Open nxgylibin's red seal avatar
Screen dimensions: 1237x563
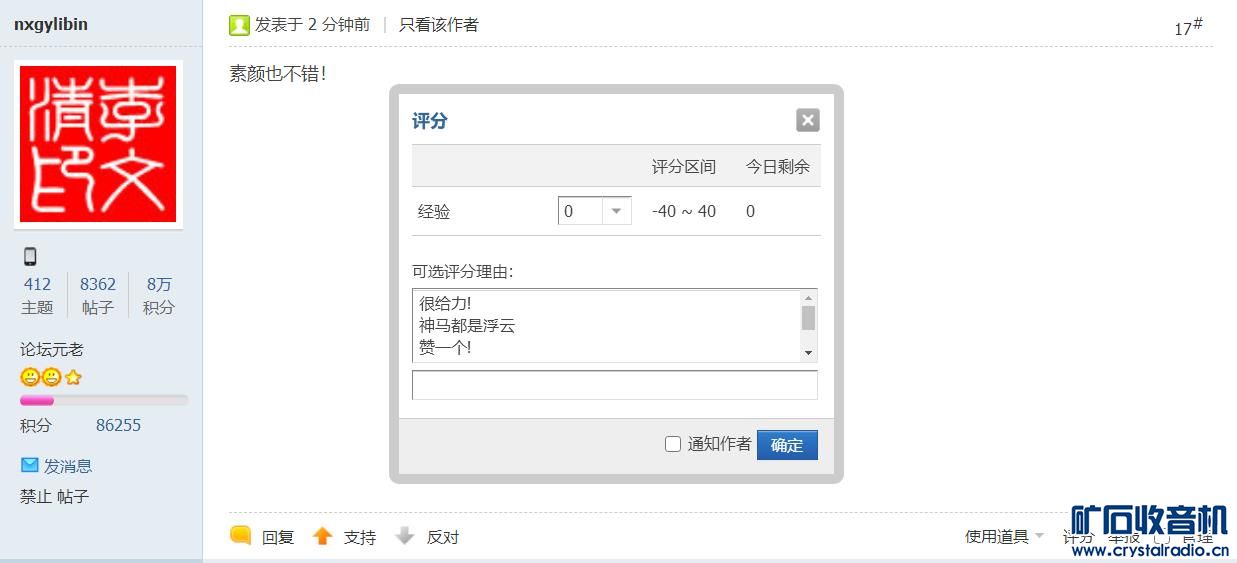(x=98, y=144)
